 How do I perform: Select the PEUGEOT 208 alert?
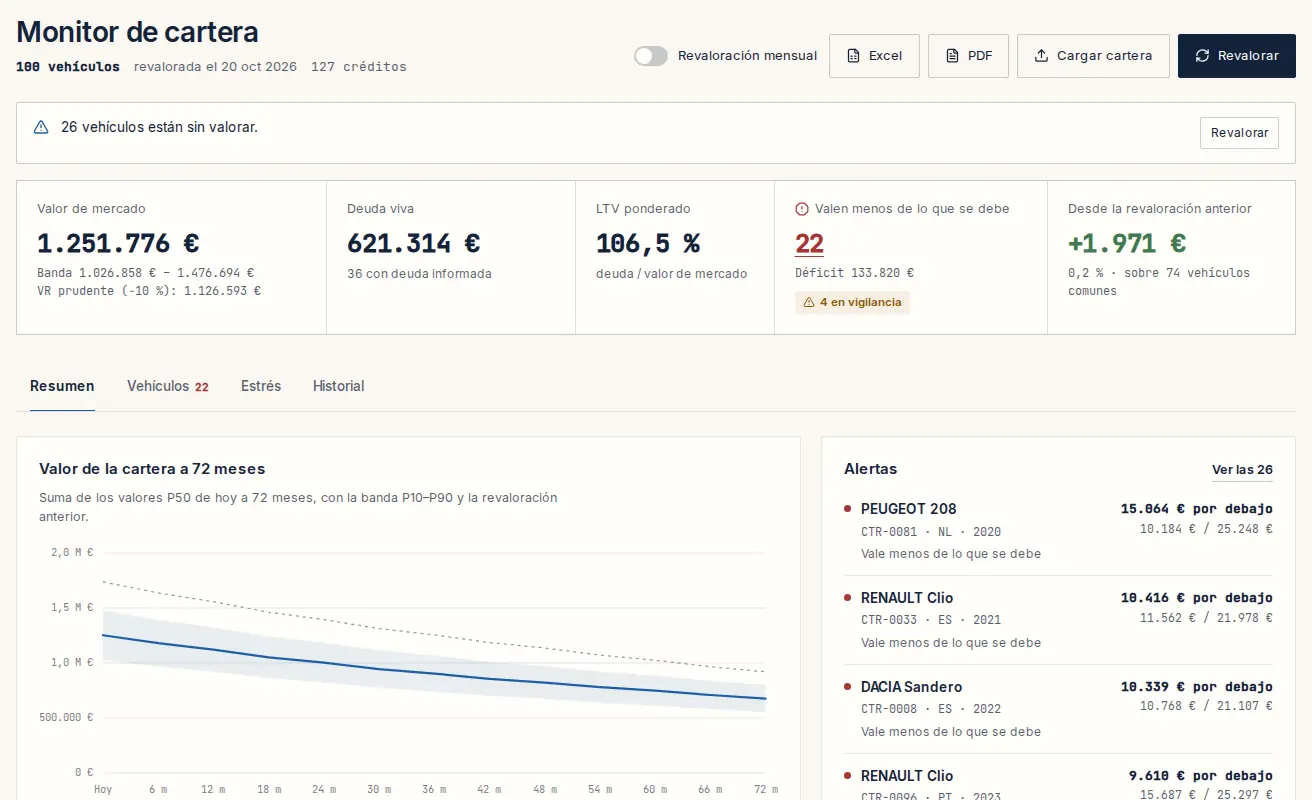pos(1058,531)
